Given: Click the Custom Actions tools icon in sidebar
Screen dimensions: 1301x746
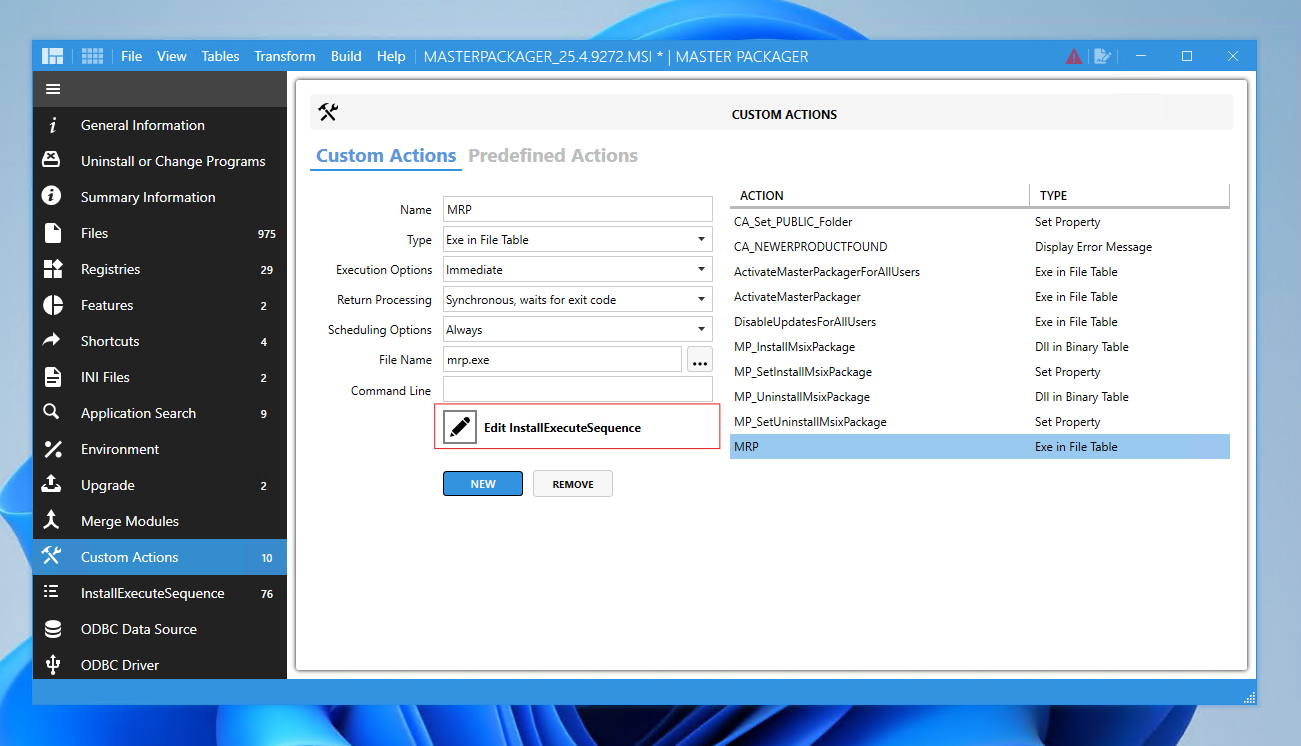Looking at the screenshot, I should point(52,557).
